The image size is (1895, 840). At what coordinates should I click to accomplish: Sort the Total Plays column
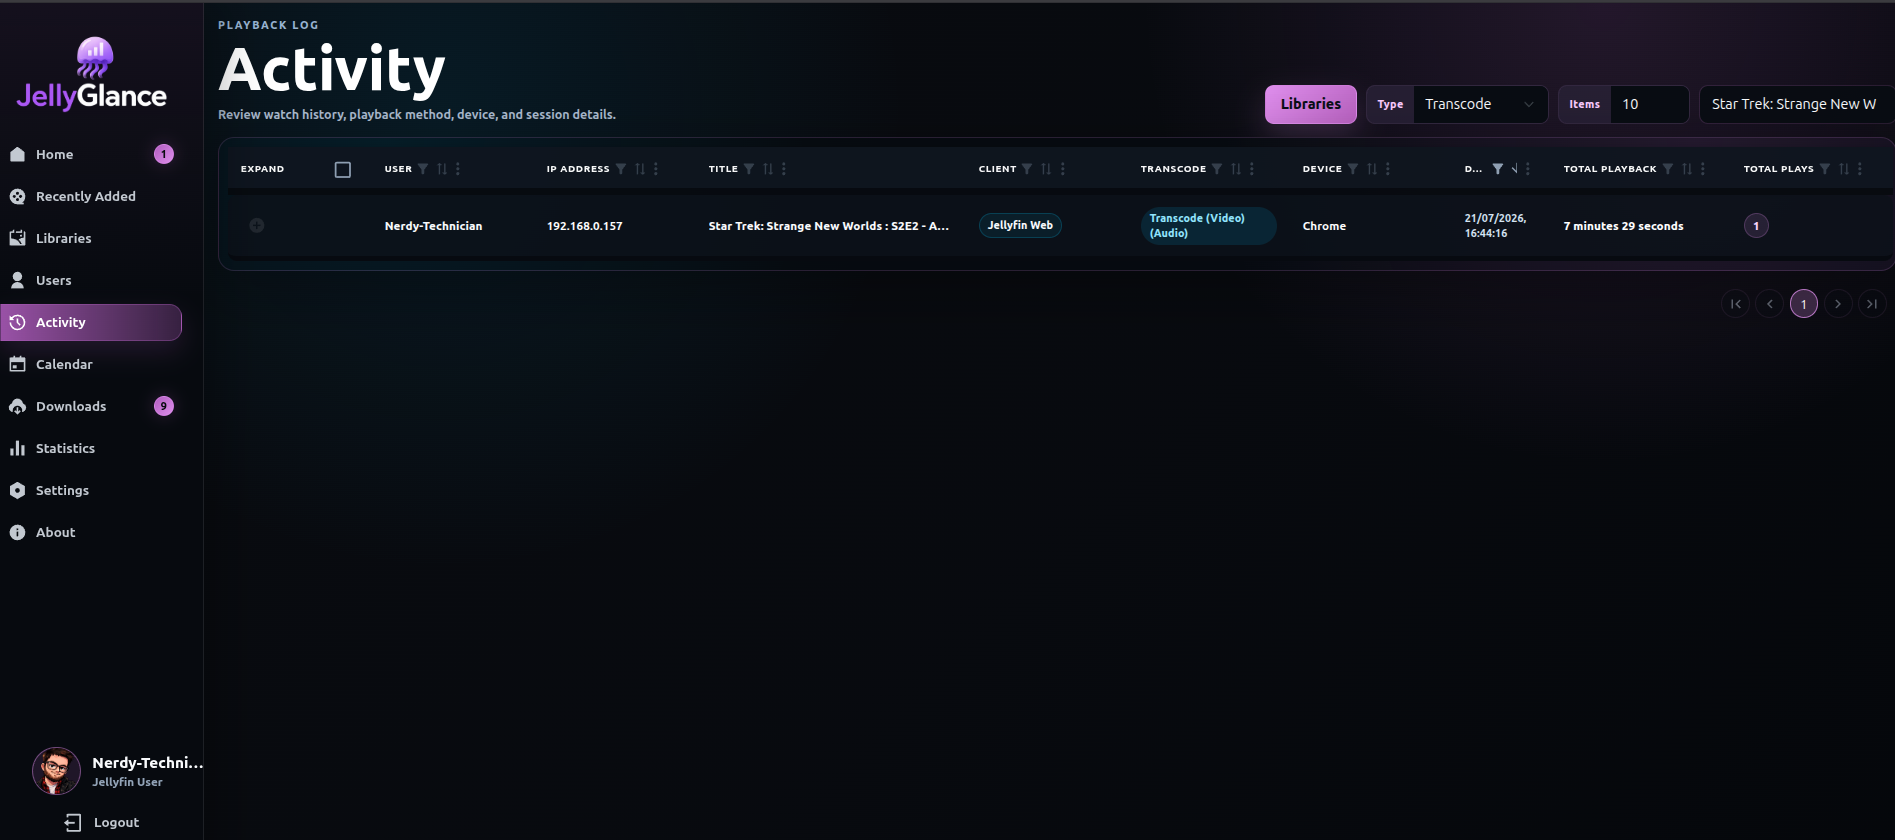(x=1844, y=169)
